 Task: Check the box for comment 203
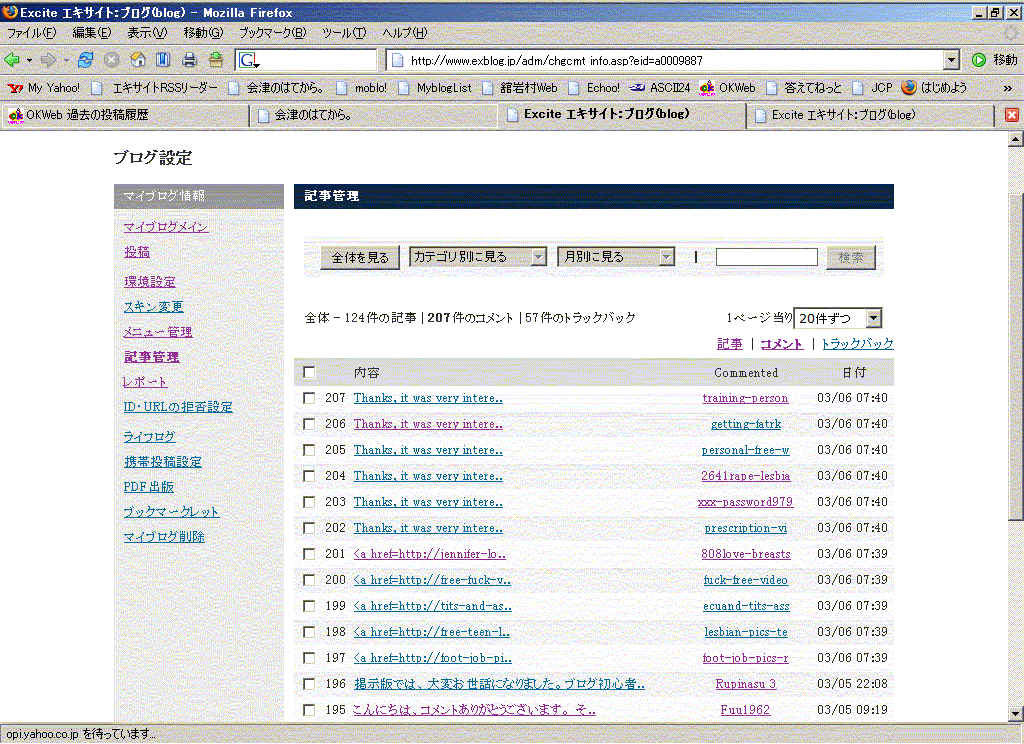pyautogui.click(x=310, y=502)
